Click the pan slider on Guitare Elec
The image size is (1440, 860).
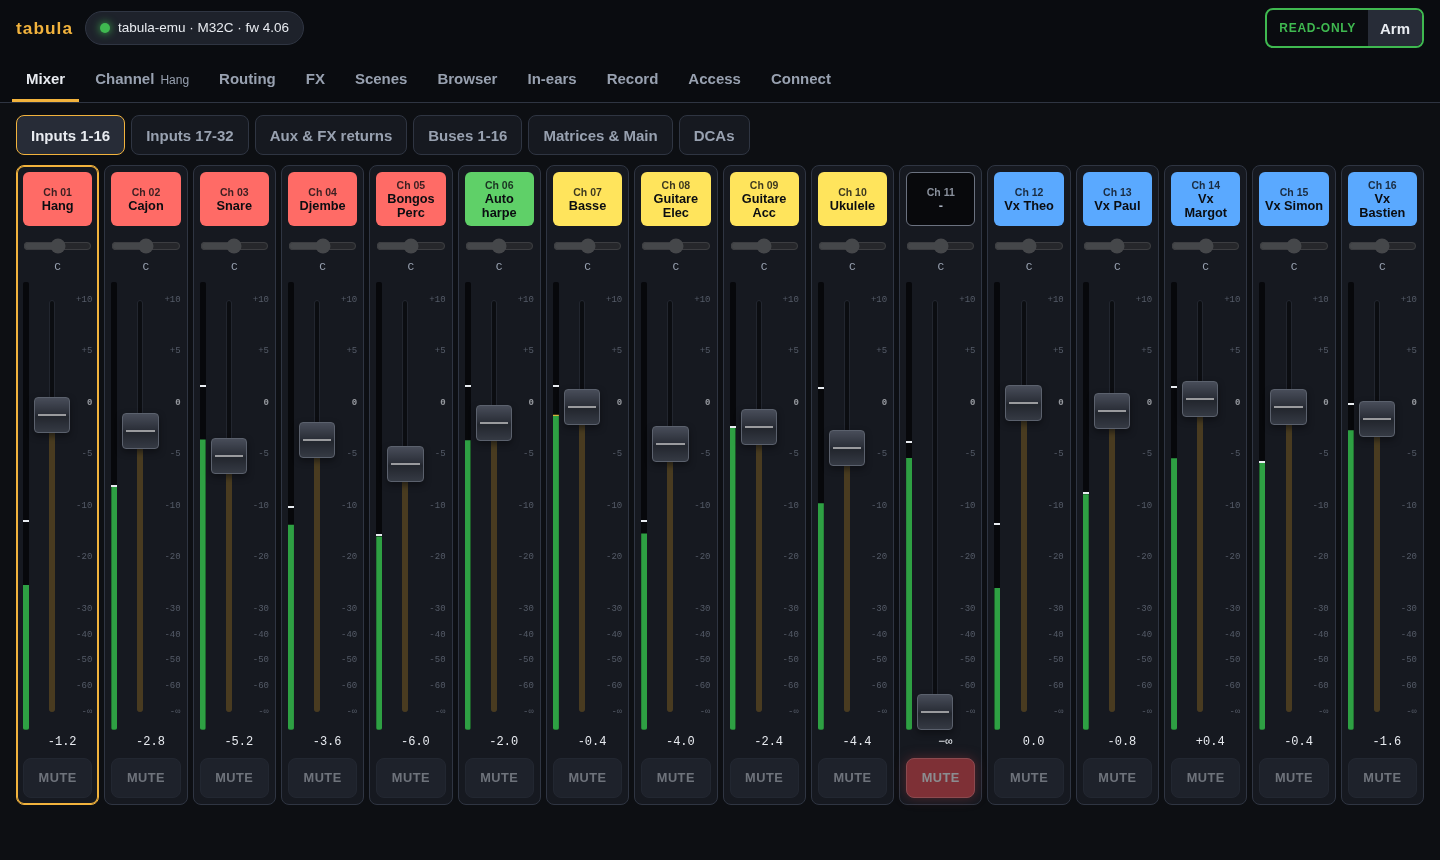(676, 246)
